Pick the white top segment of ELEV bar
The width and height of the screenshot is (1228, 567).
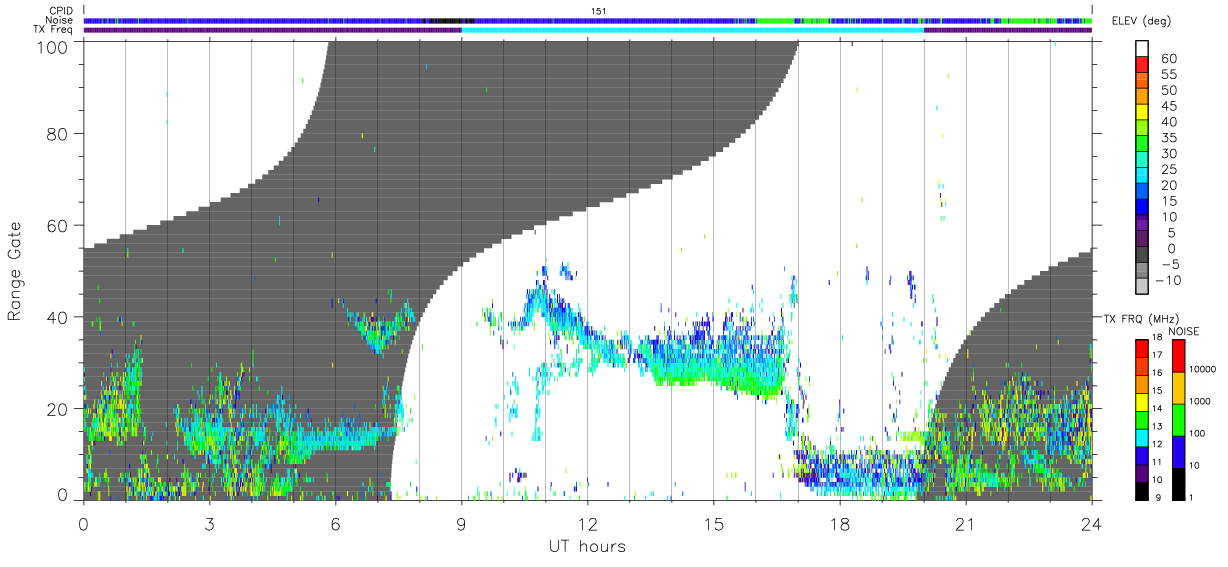[1143, 50]
